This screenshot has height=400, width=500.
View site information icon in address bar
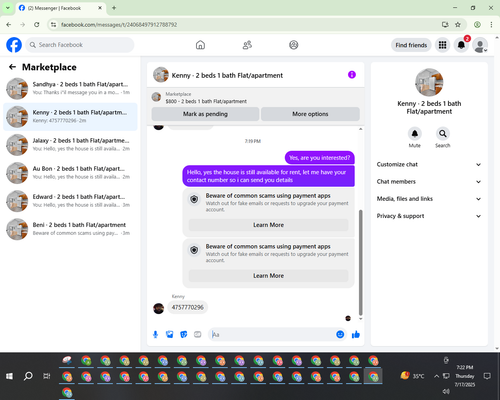[x=53, y=25]
